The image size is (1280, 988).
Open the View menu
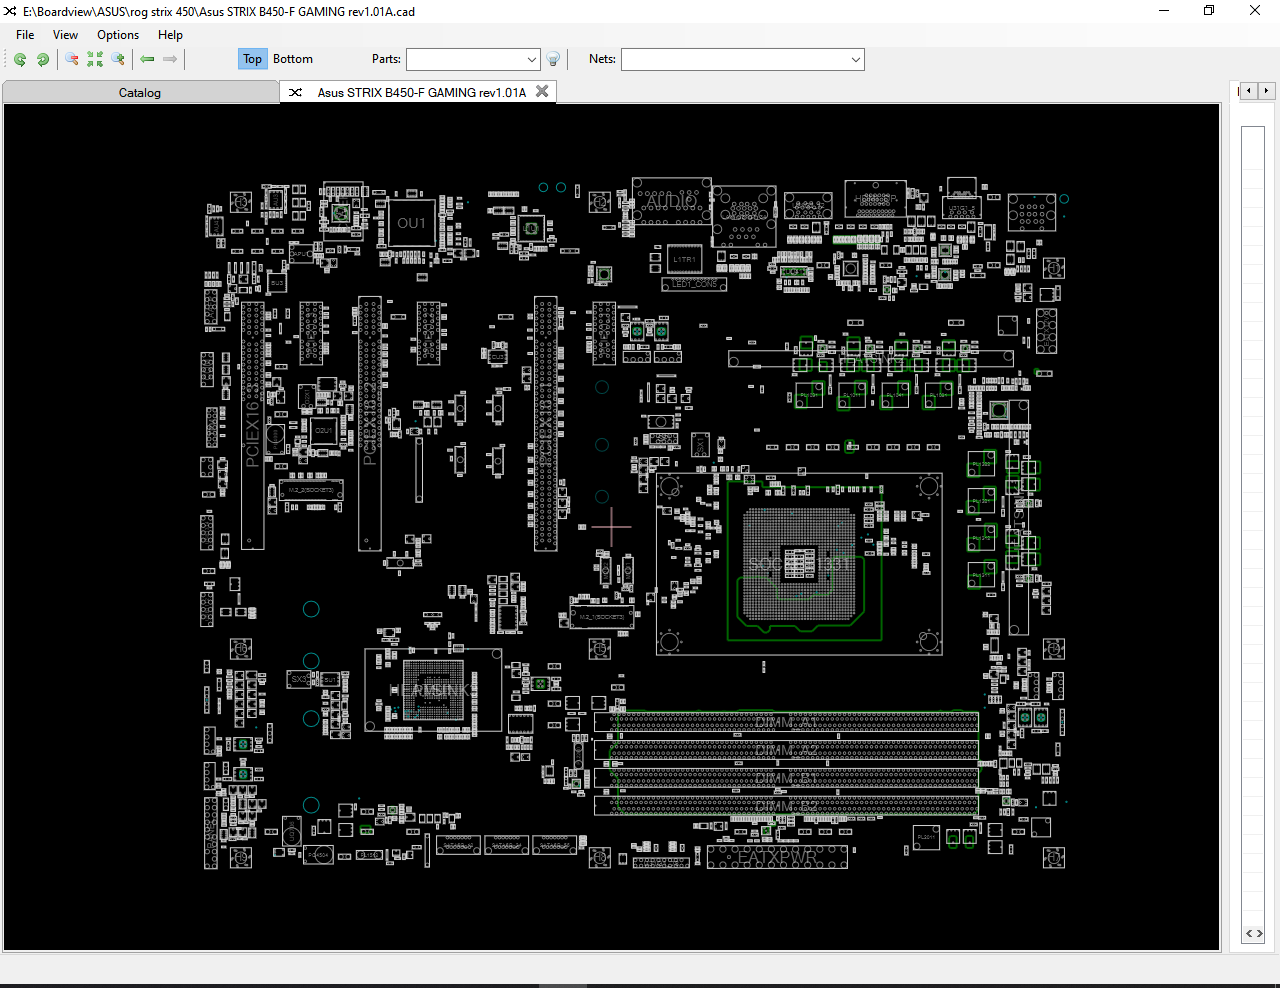(65, 35)
